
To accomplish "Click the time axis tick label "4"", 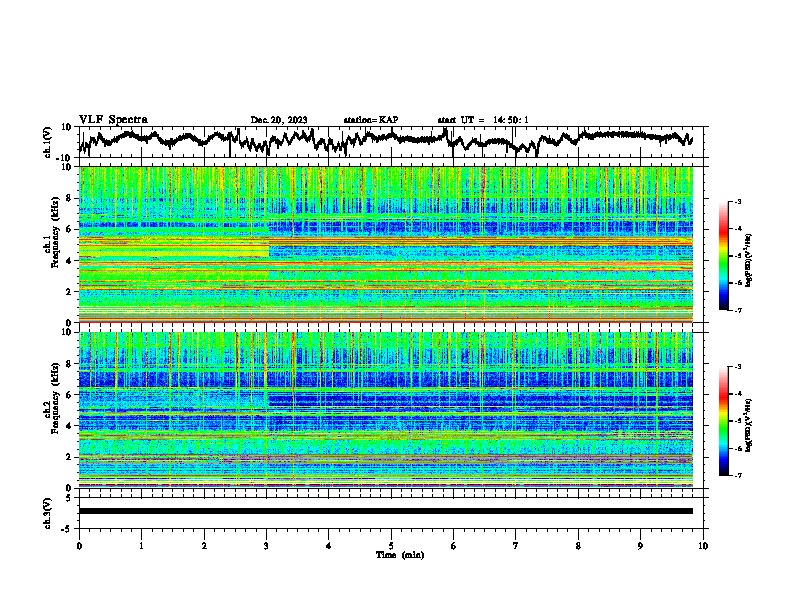I will tap(329, 546).
